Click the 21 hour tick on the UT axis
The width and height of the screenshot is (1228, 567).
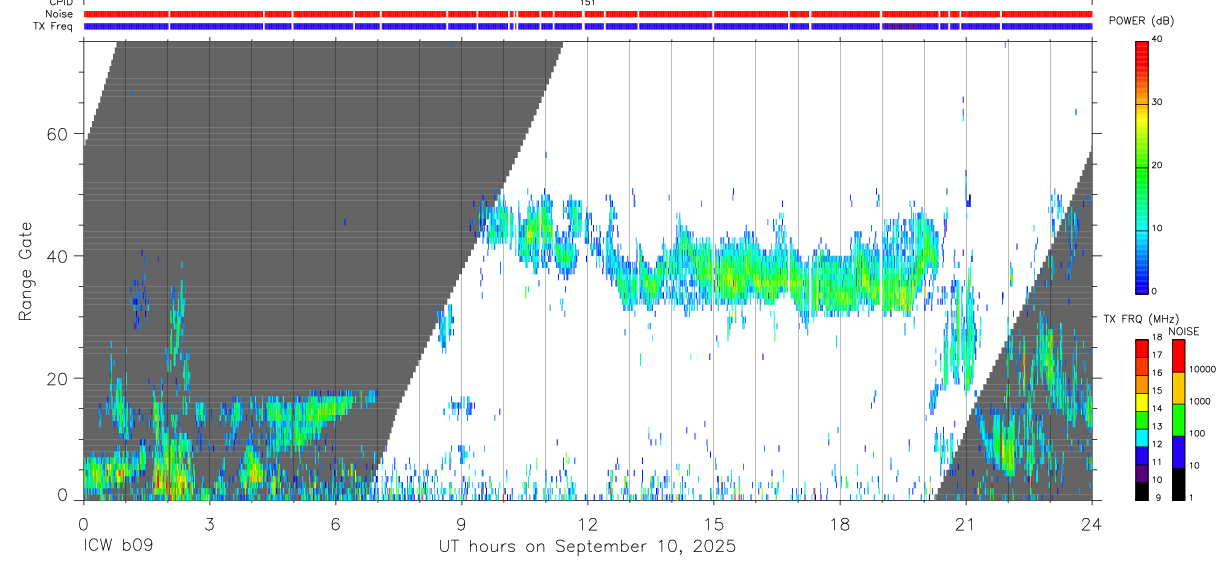click(965, 523)
